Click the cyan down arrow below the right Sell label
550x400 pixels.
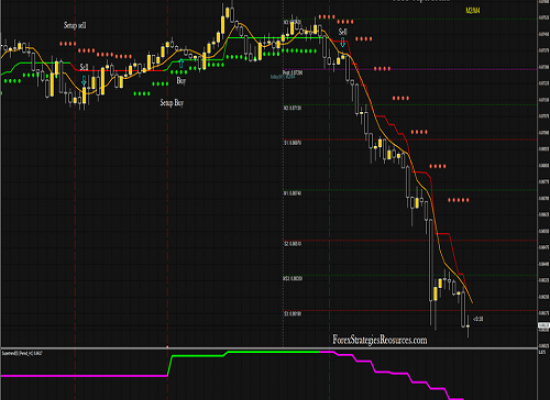point(343,42)
